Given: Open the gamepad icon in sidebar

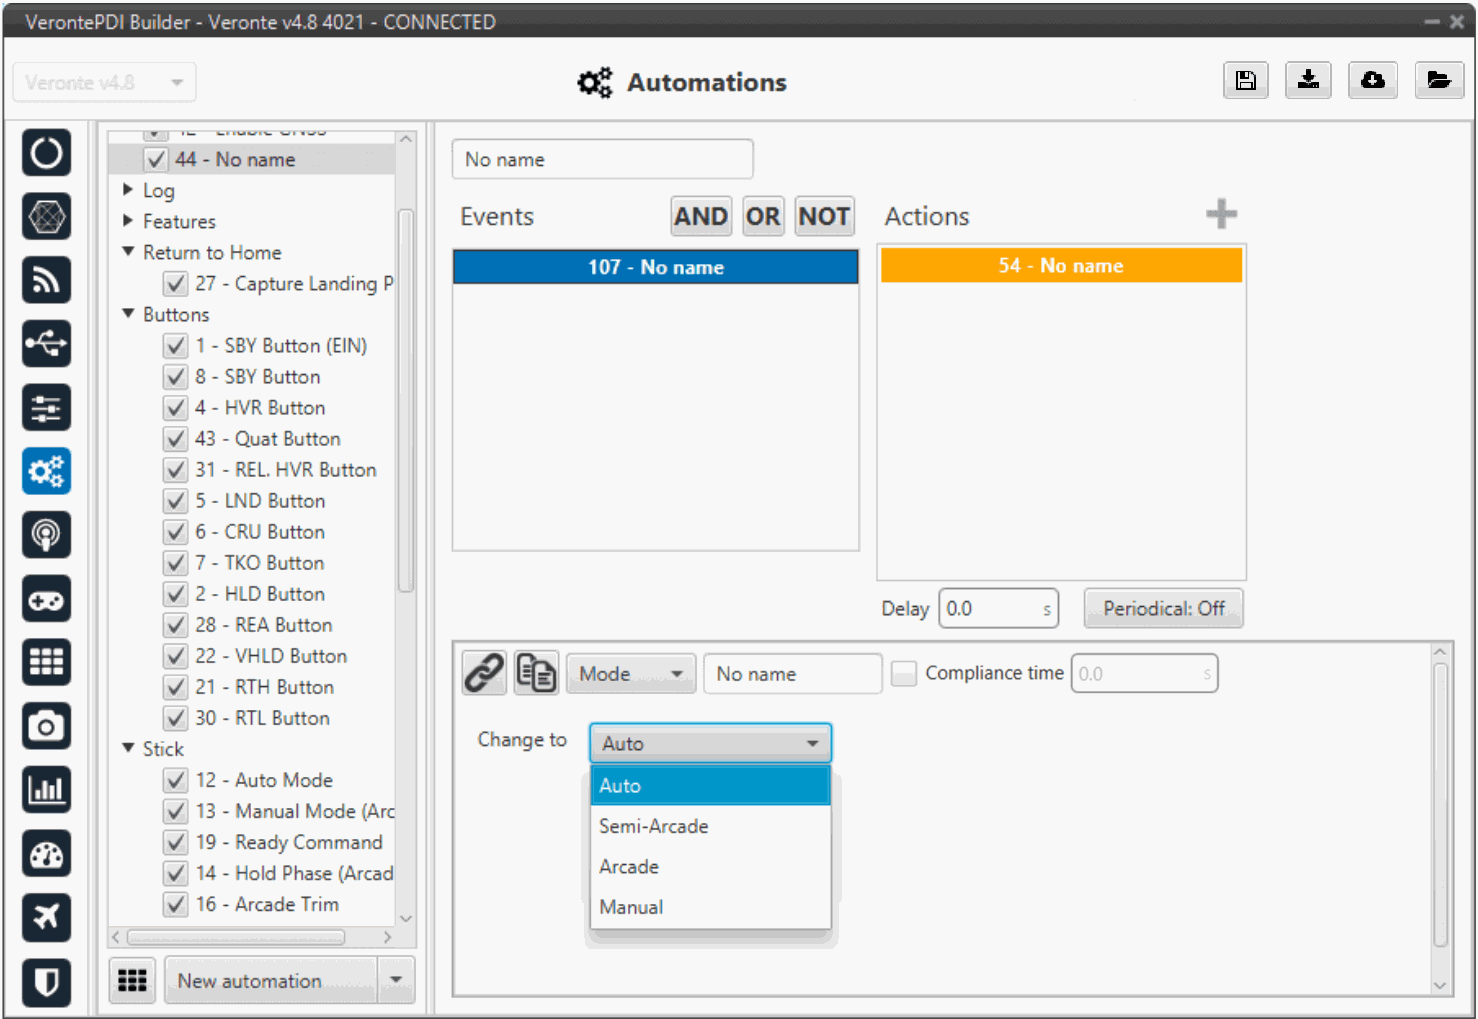Looking at the screenshot, I should (x=46, y=600).
